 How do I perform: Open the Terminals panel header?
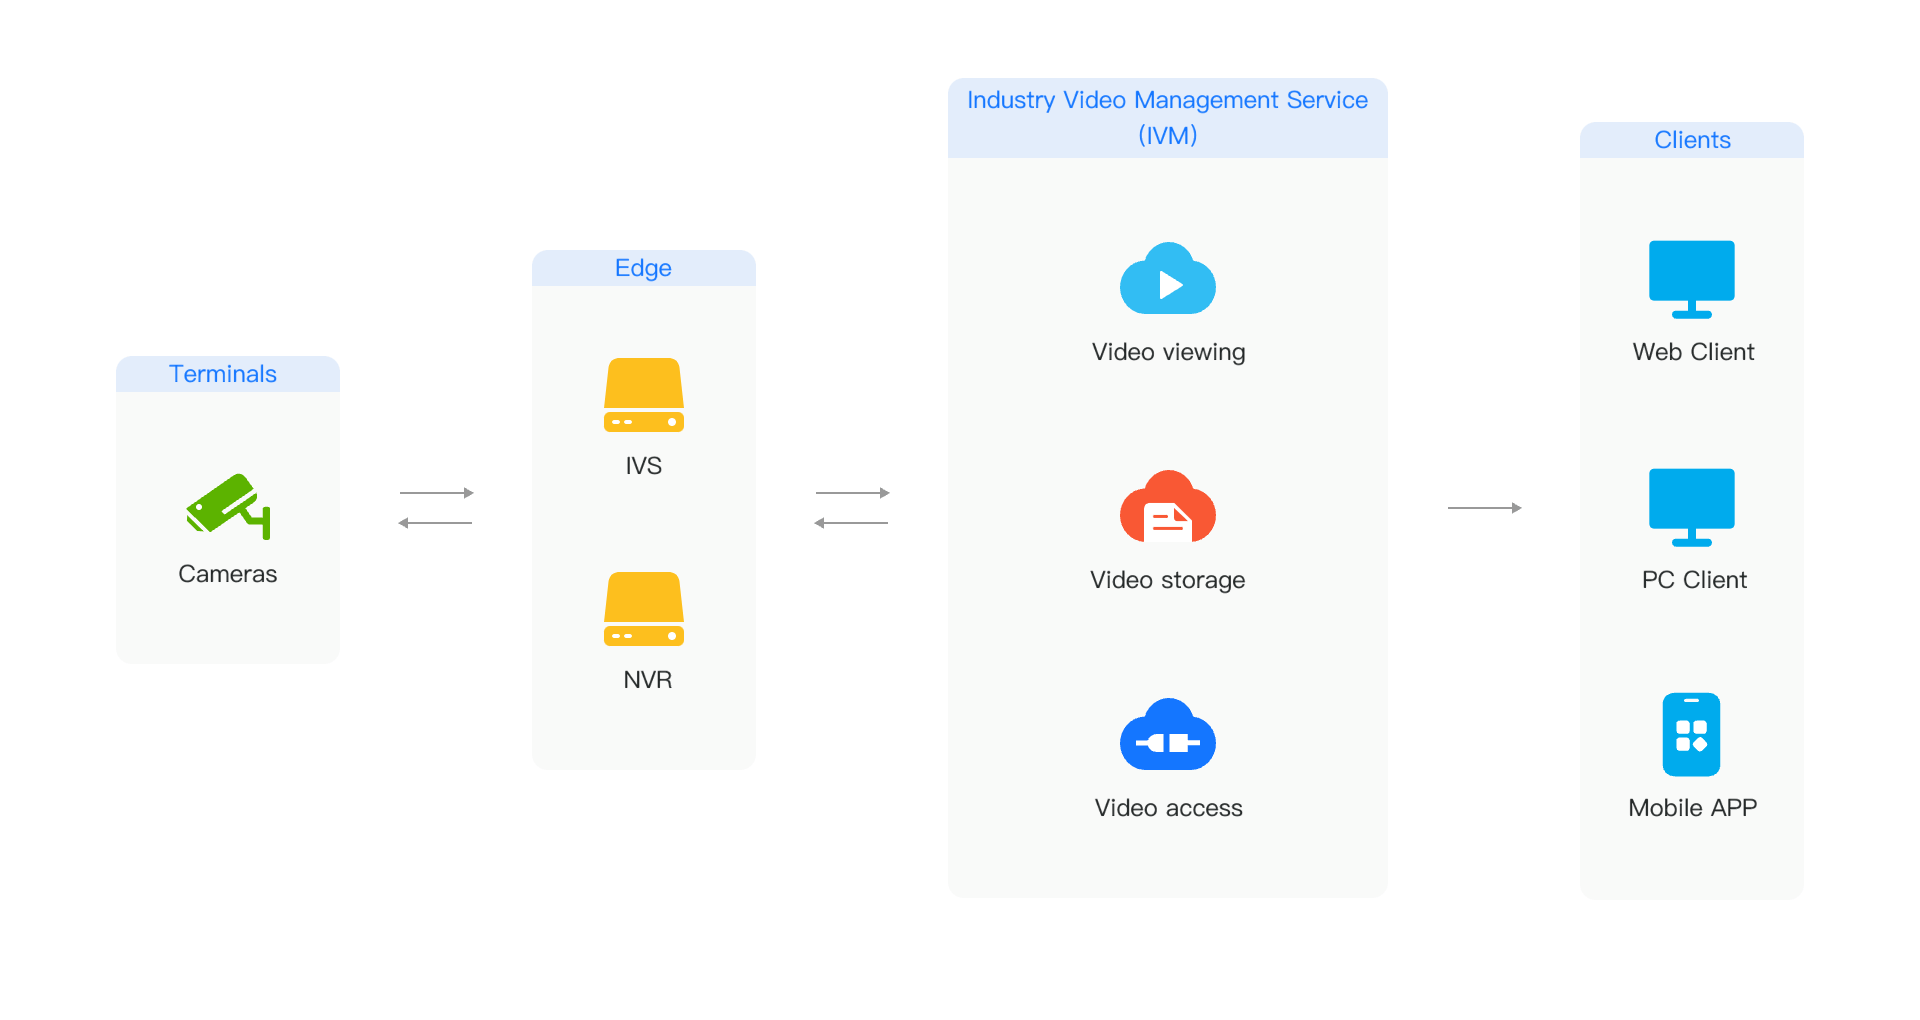coord(227,374)
